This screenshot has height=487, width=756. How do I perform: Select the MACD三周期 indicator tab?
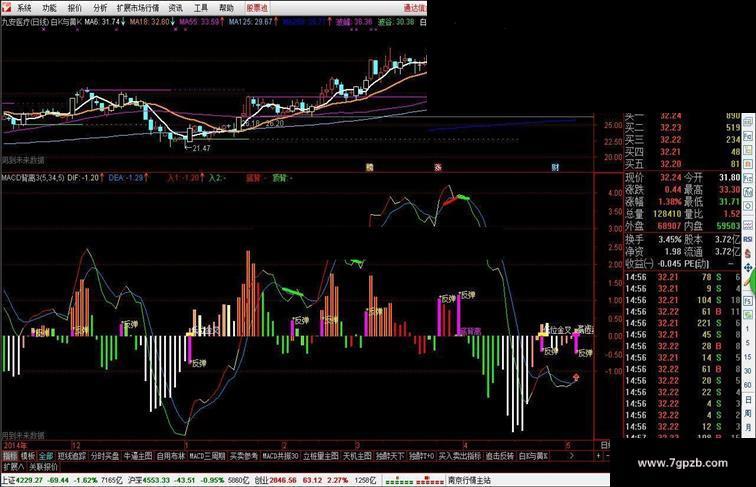click(207, 456)
